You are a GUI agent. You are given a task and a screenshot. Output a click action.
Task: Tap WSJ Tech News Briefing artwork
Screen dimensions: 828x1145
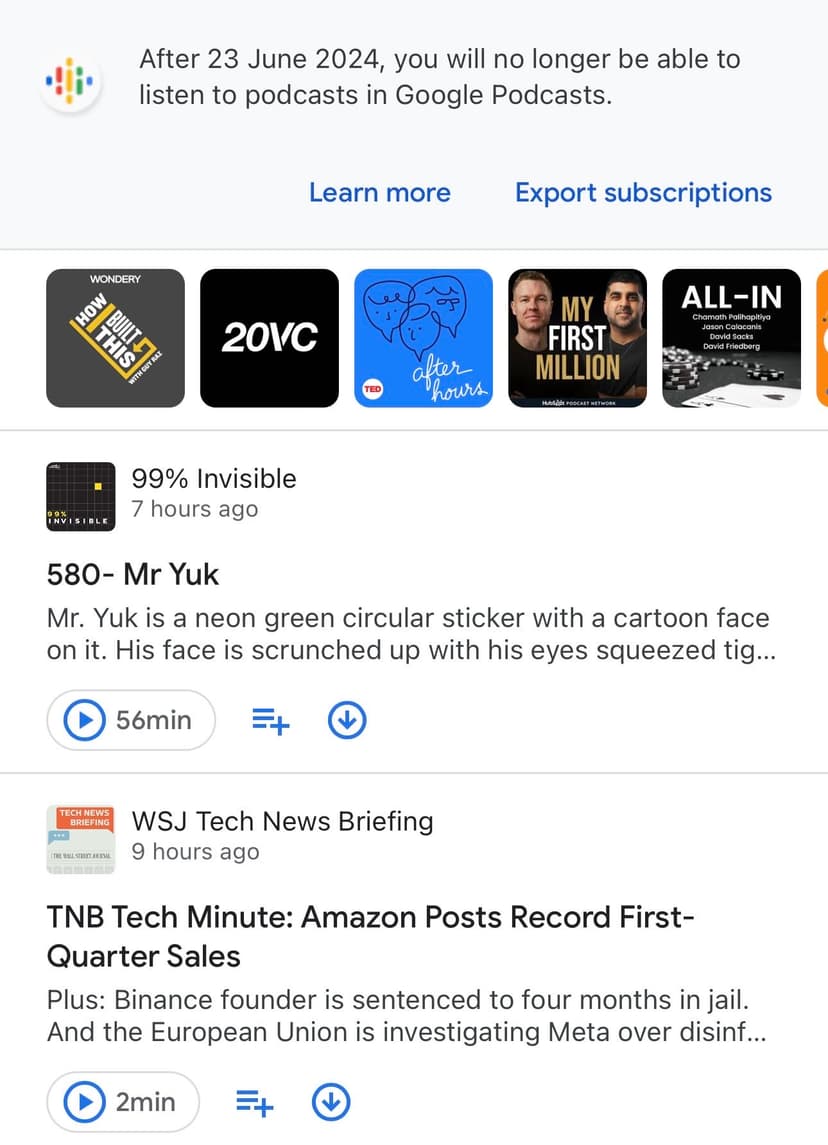click(81, 839)
